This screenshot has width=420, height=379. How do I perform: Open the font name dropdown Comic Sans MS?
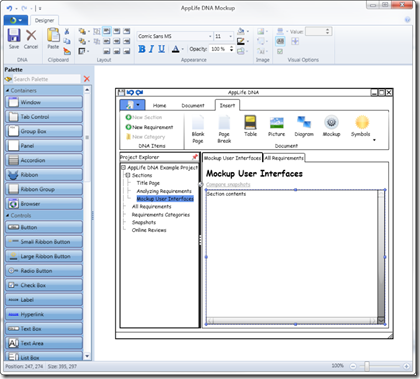click(x=210, y=36)
